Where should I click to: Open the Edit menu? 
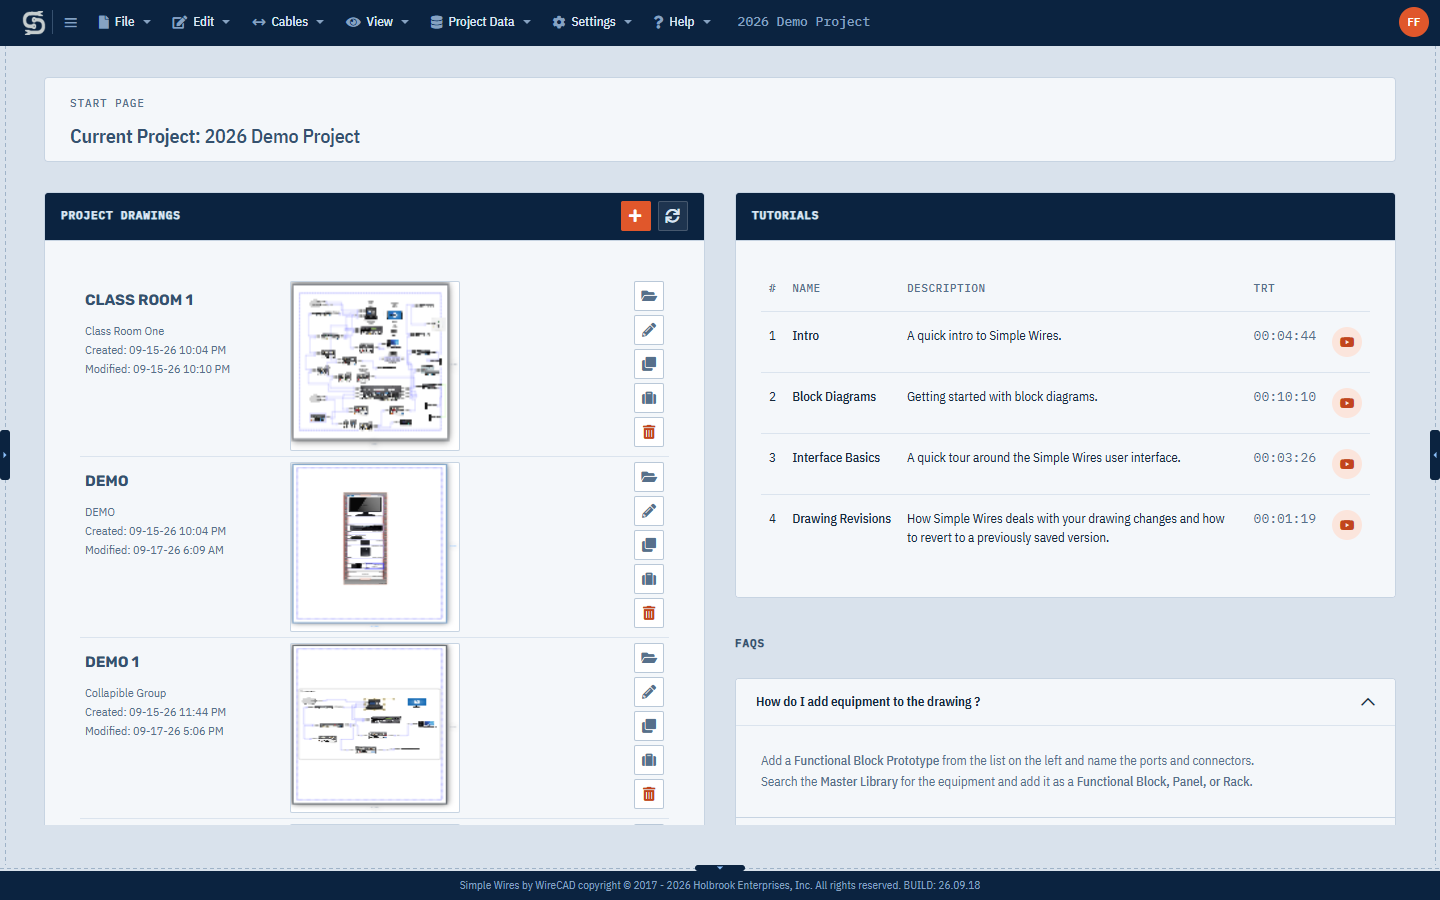point(201,22)
